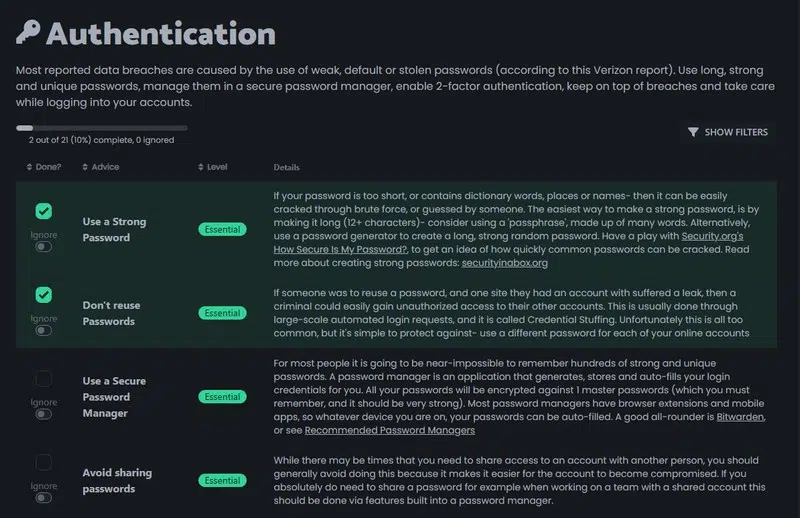This screenshot has height=518, width=800.
Task: Click the Essential badge for Use a Strong Password
Action: (221, 229)
